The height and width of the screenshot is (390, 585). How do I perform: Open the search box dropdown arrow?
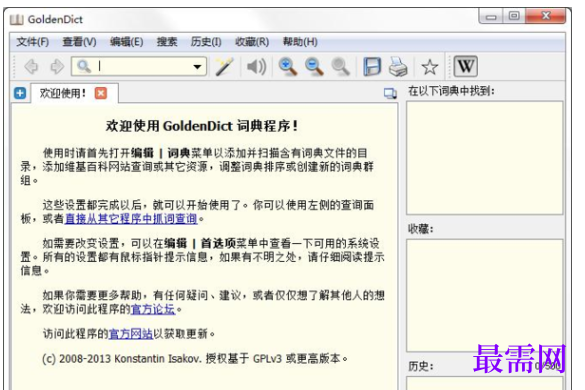coord(197,67)
